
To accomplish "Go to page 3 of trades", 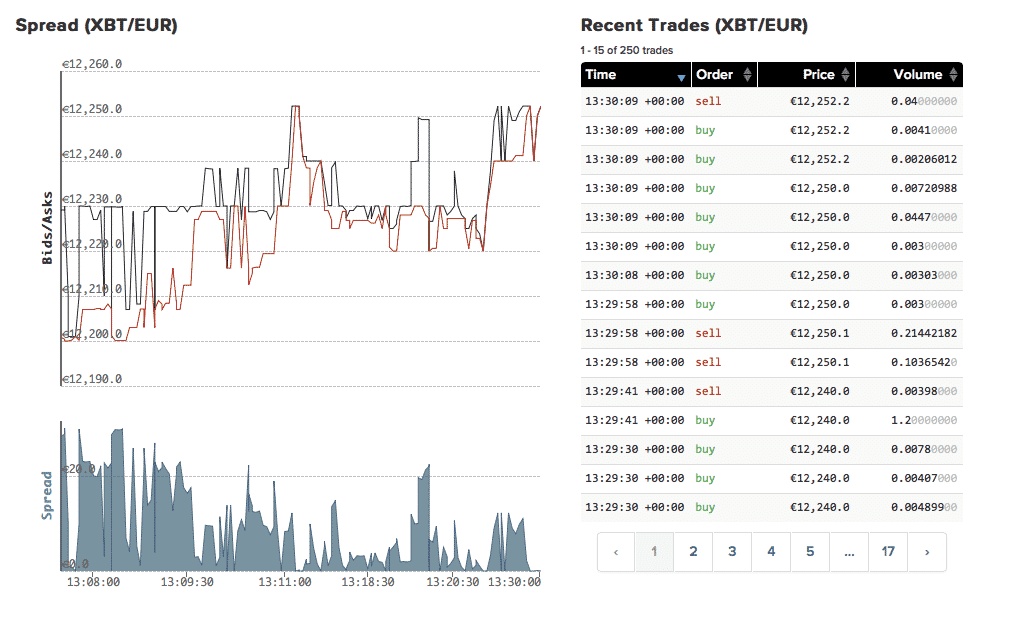I will (732, 552).
